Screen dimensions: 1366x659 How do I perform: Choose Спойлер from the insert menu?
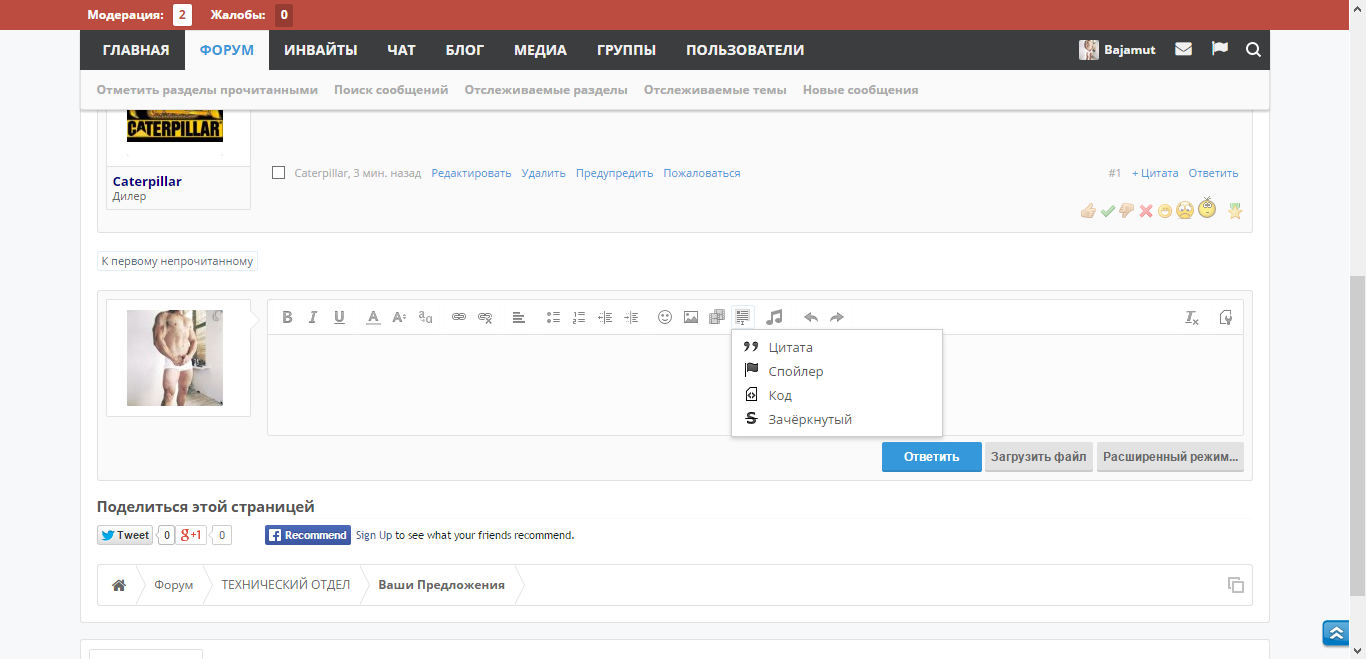point(796,371)
